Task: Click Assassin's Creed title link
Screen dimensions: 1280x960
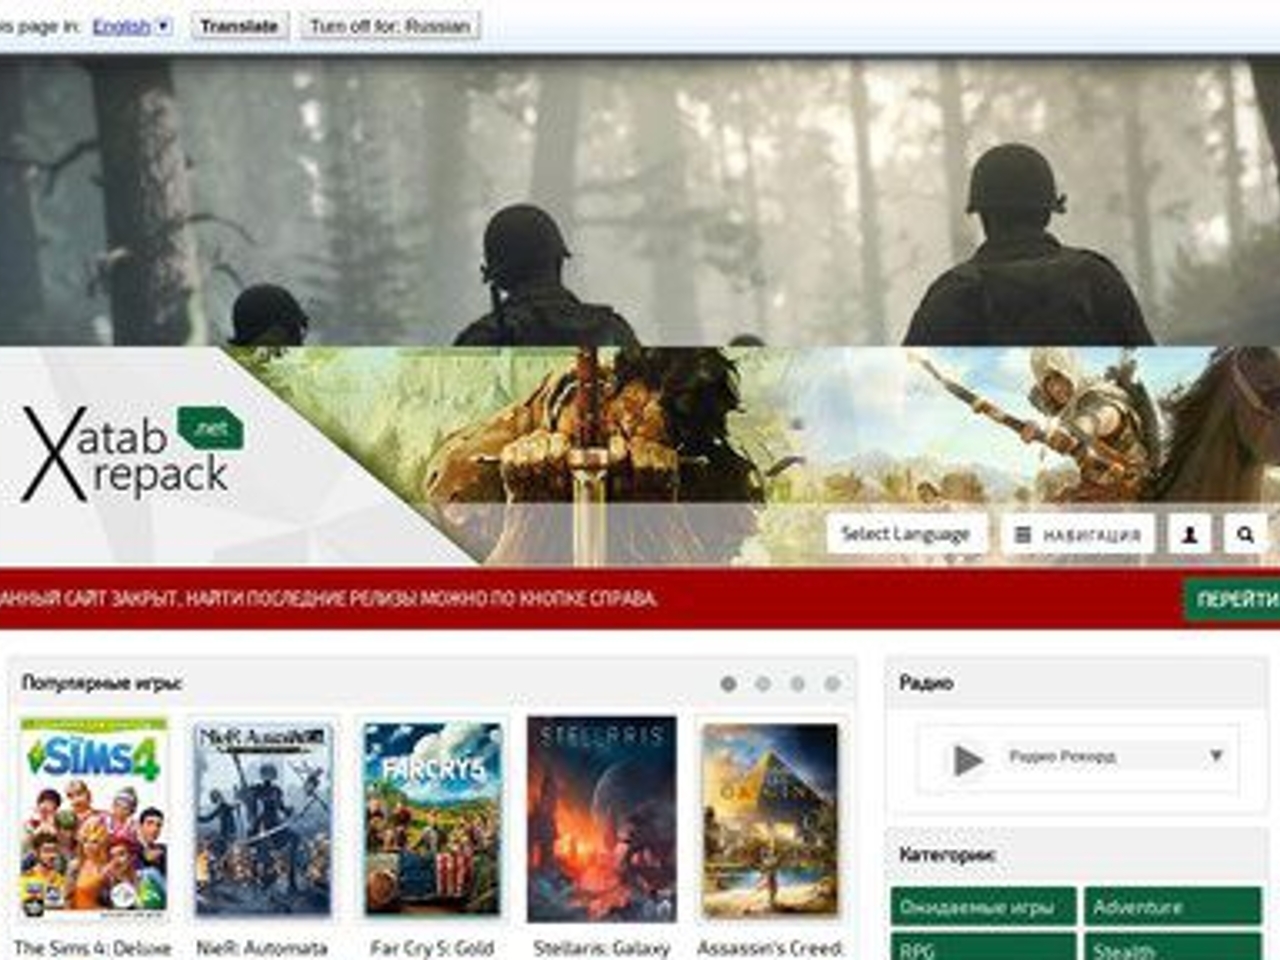Action: point(770,947)
